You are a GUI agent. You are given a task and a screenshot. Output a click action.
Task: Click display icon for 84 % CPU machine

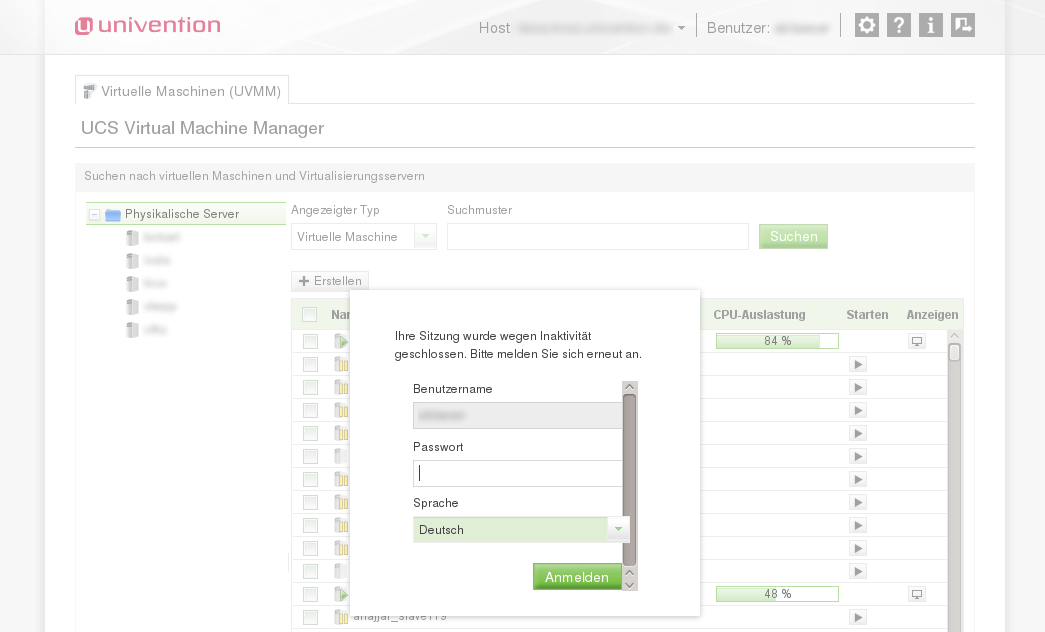pos(916,341)
